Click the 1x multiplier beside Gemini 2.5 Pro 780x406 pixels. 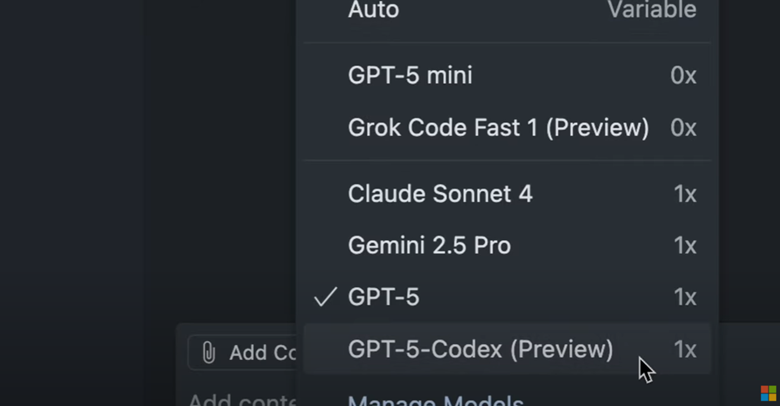click(684, 245)
